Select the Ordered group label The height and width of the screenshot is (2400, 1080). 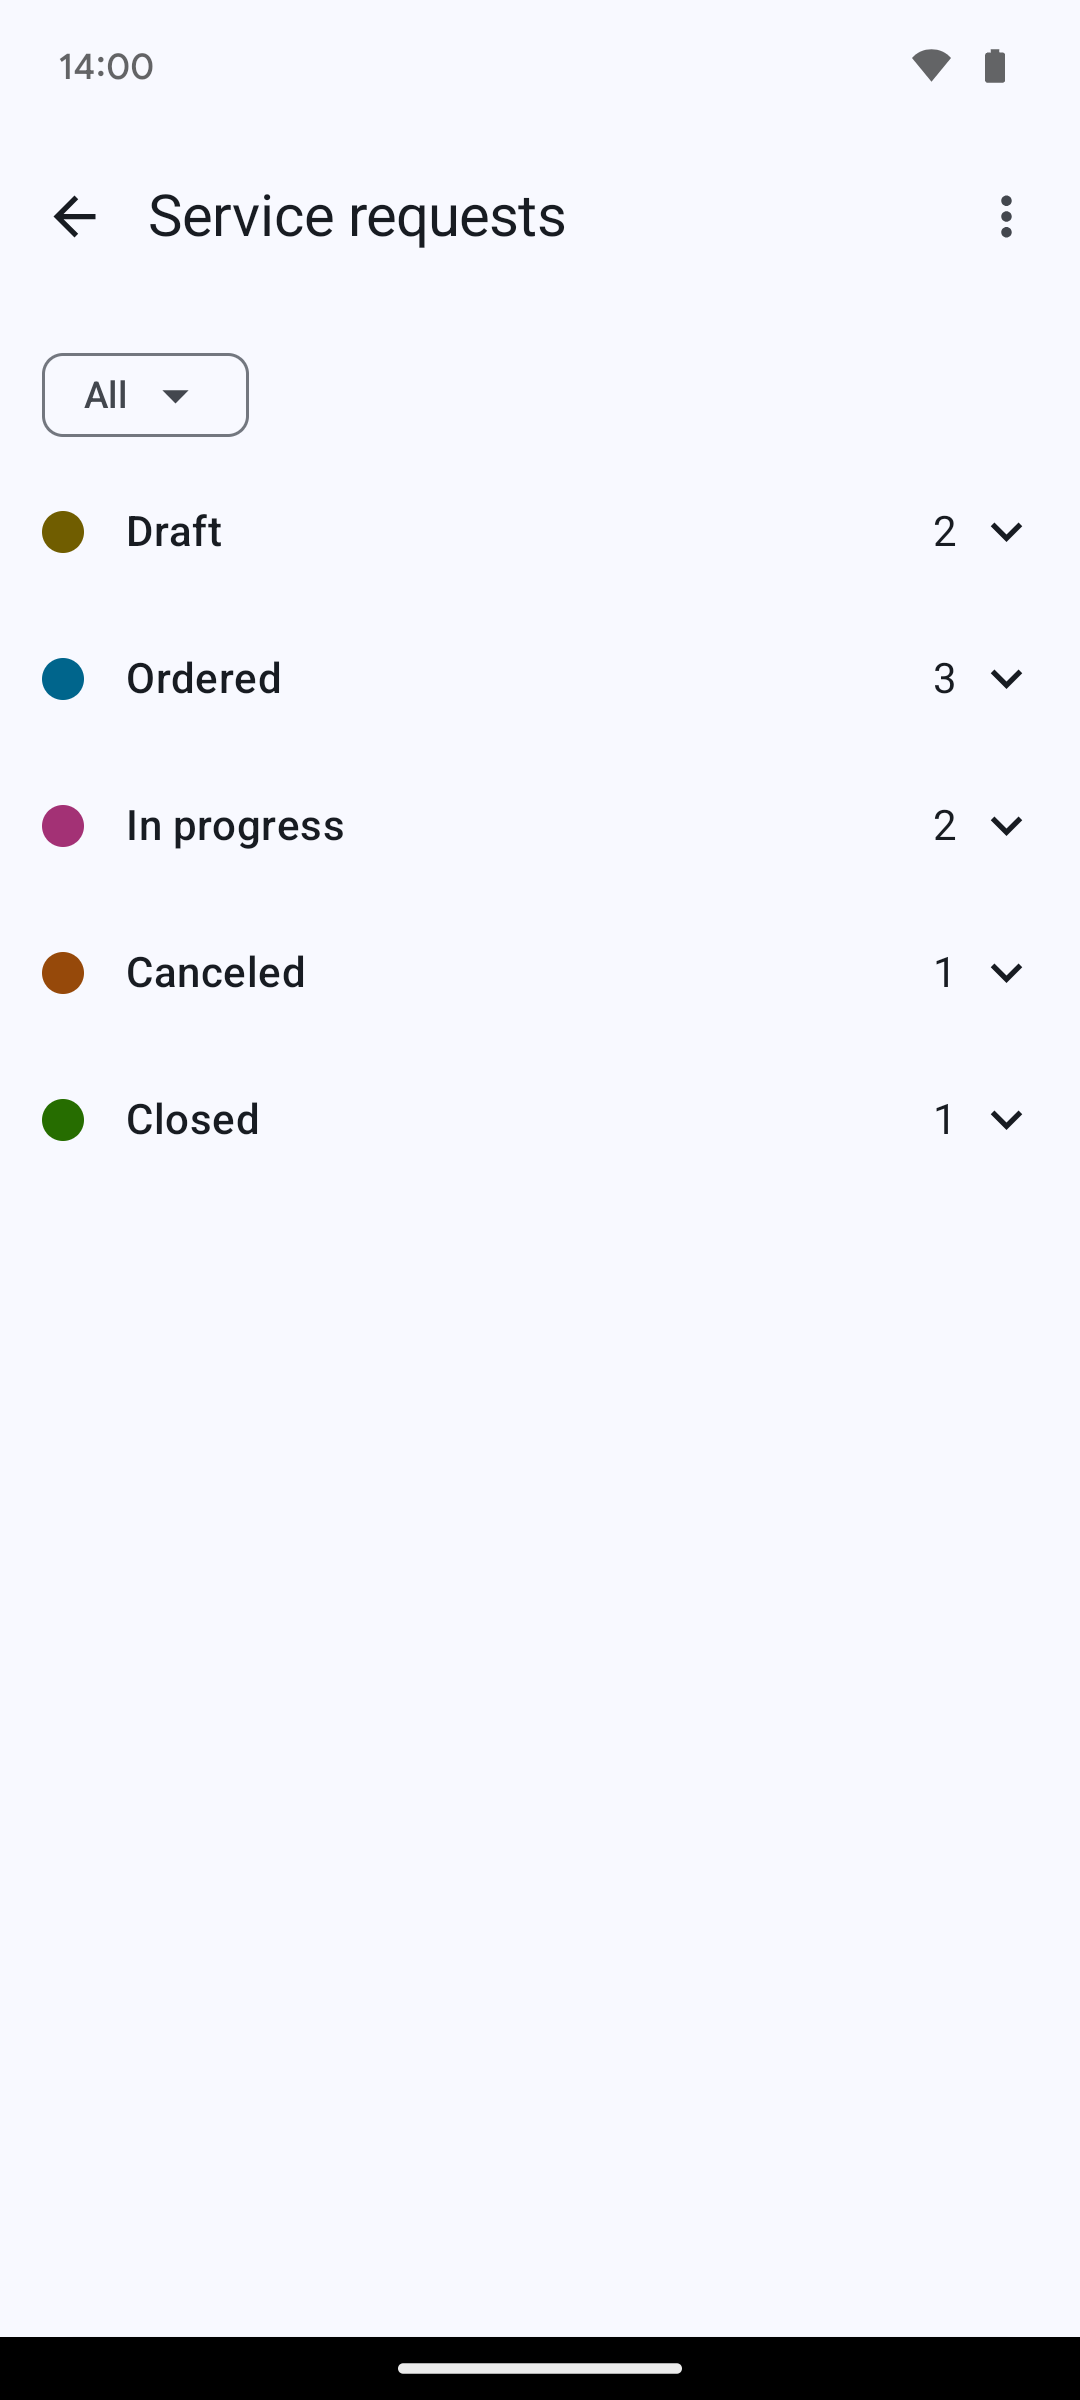(x=204, y=678)
